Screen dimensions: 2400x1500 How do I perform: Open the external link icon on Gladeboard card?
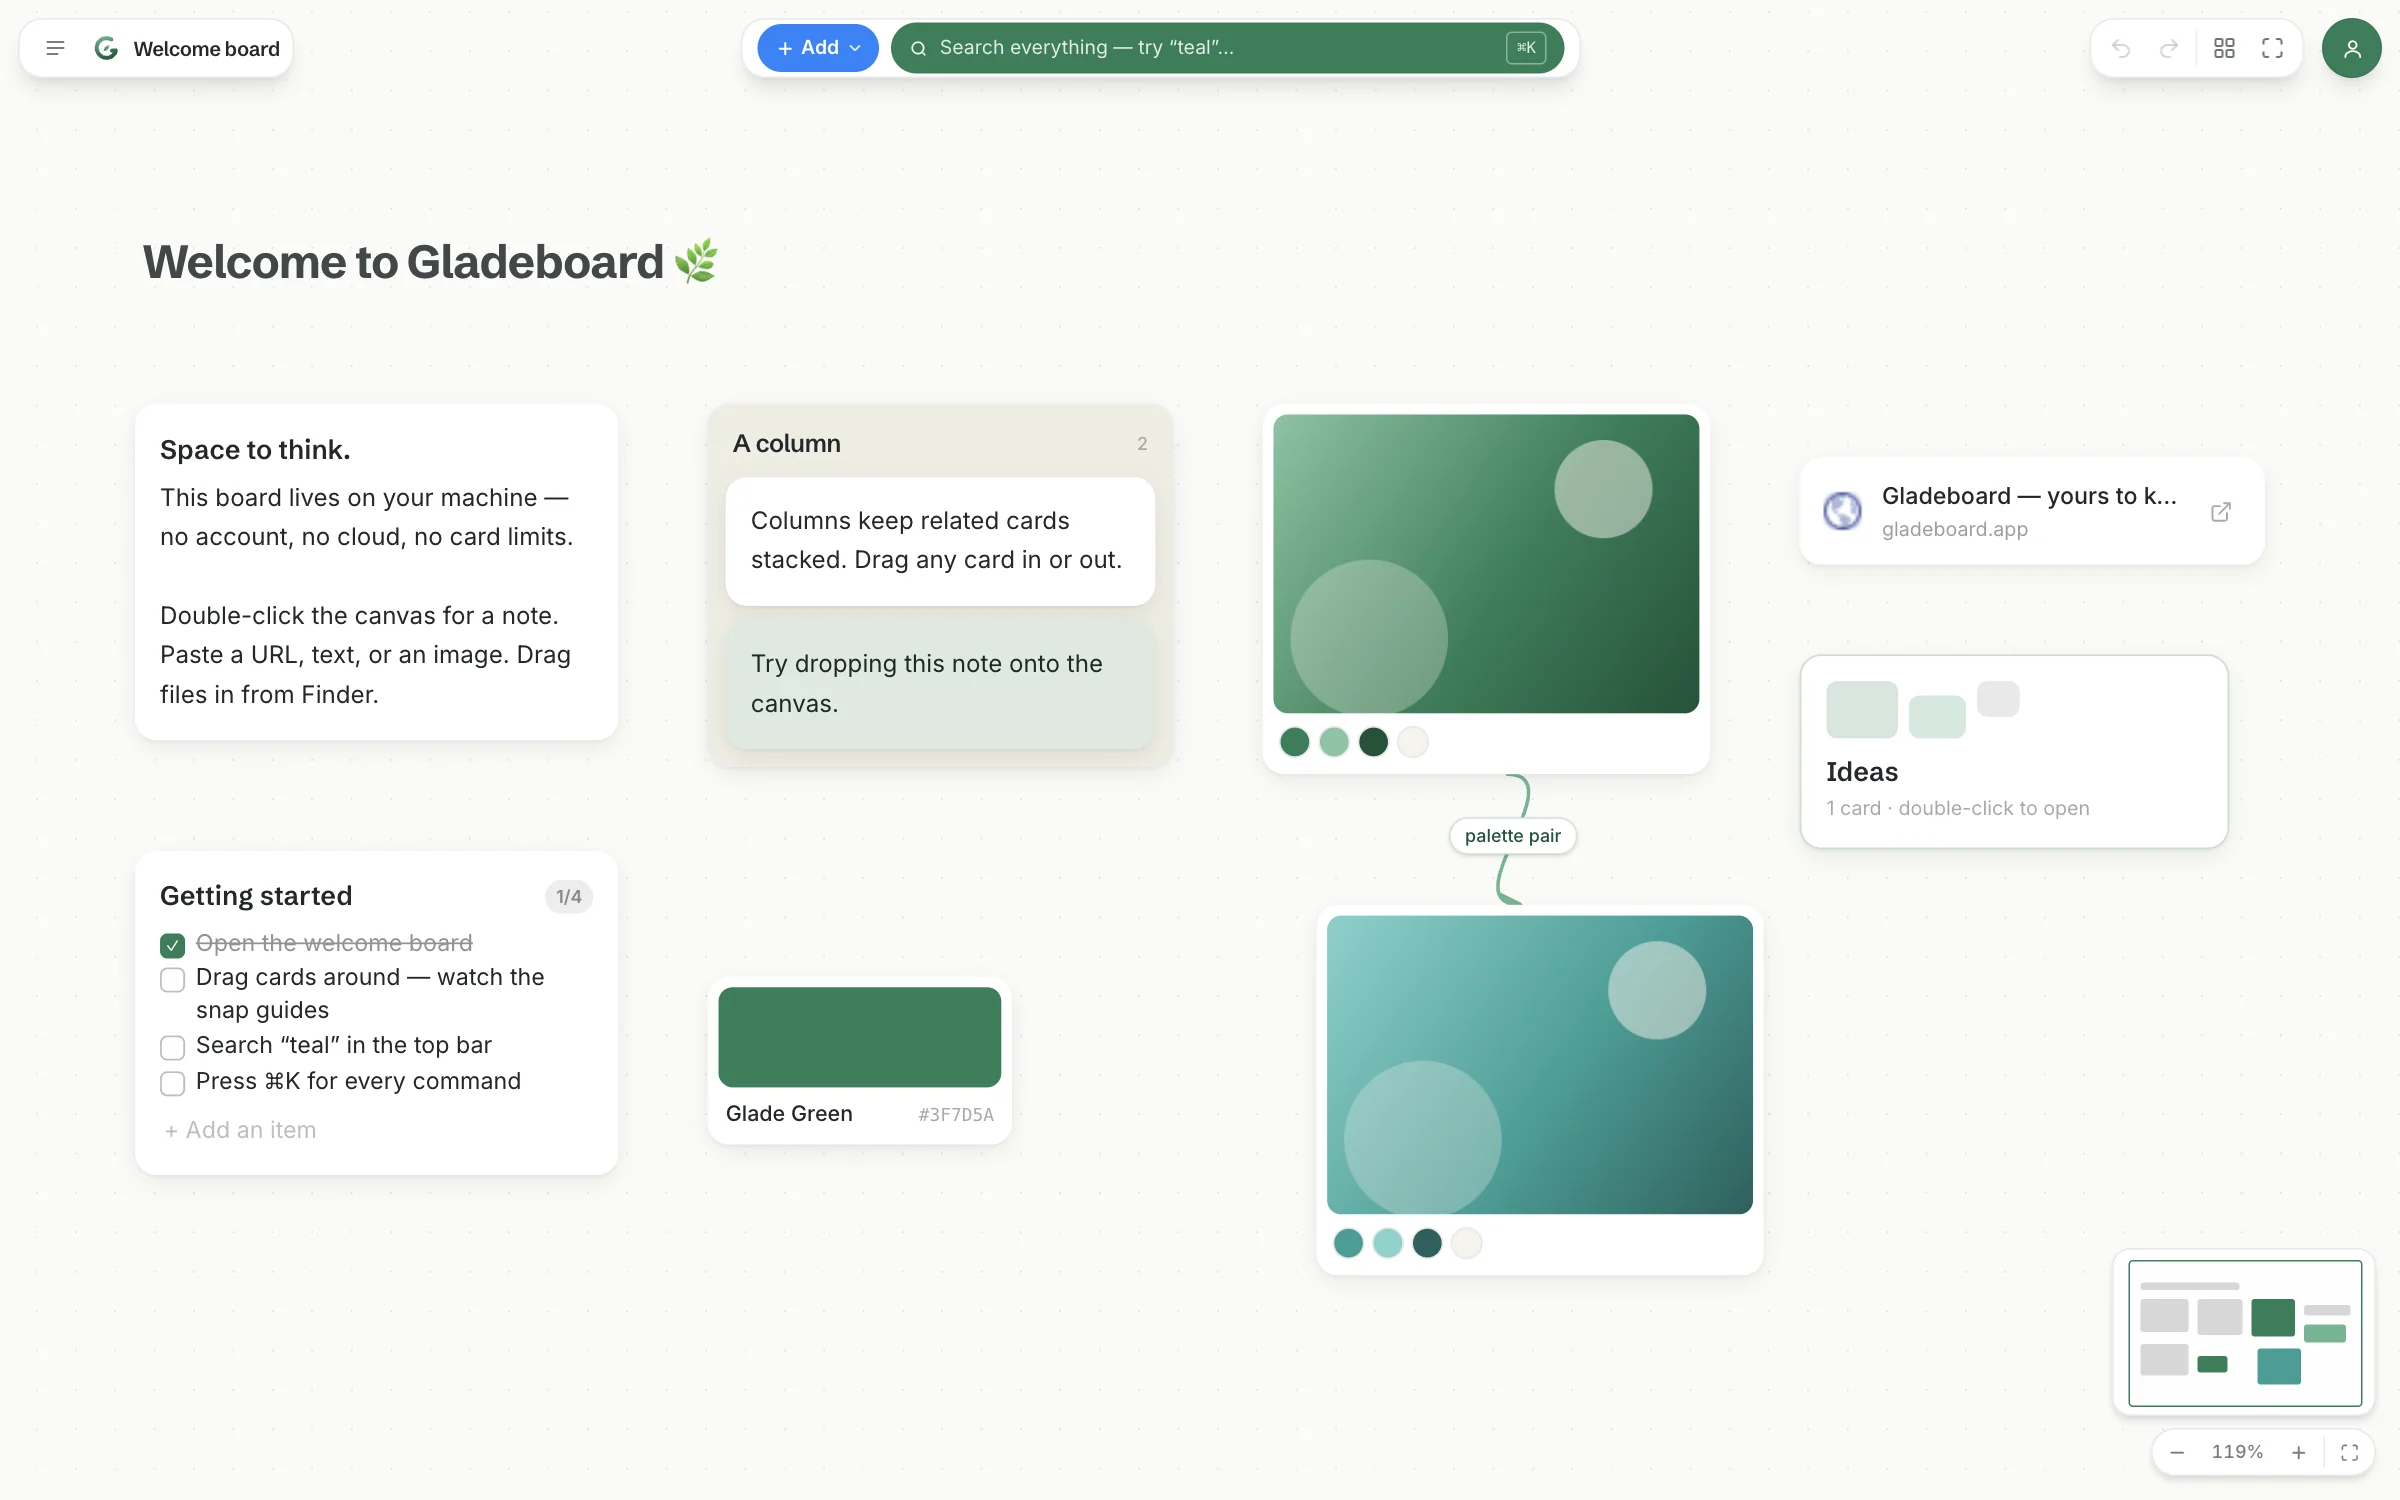coord(2221,512)
